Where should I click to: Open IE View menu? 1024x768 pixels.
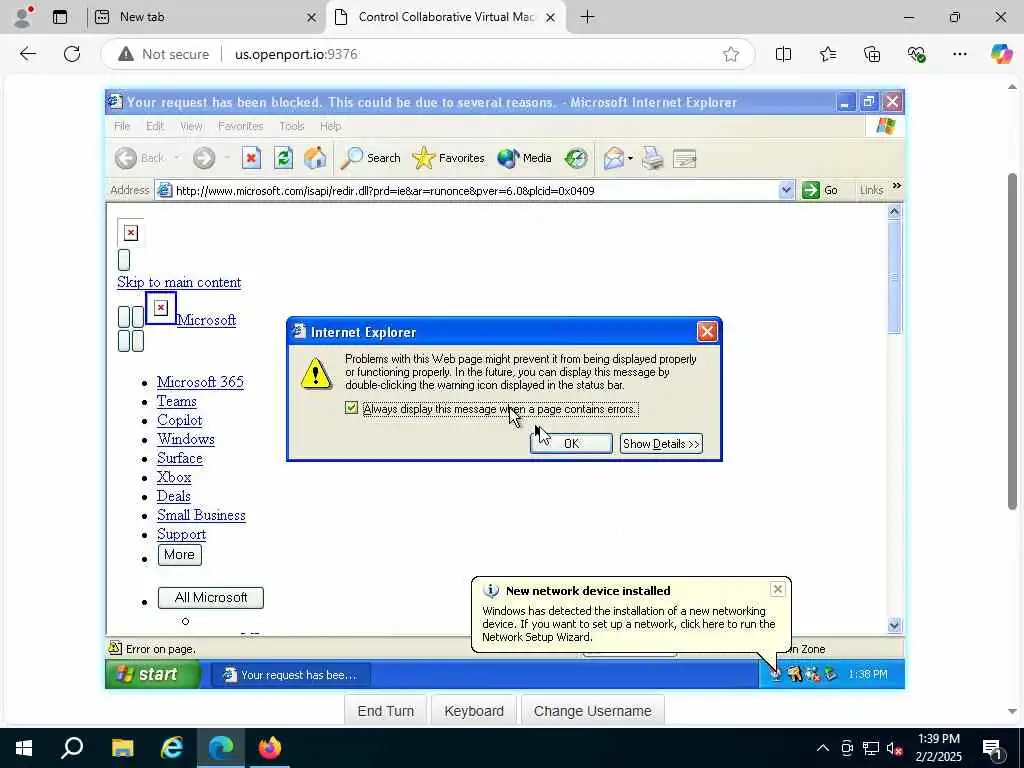pos(191,126)
